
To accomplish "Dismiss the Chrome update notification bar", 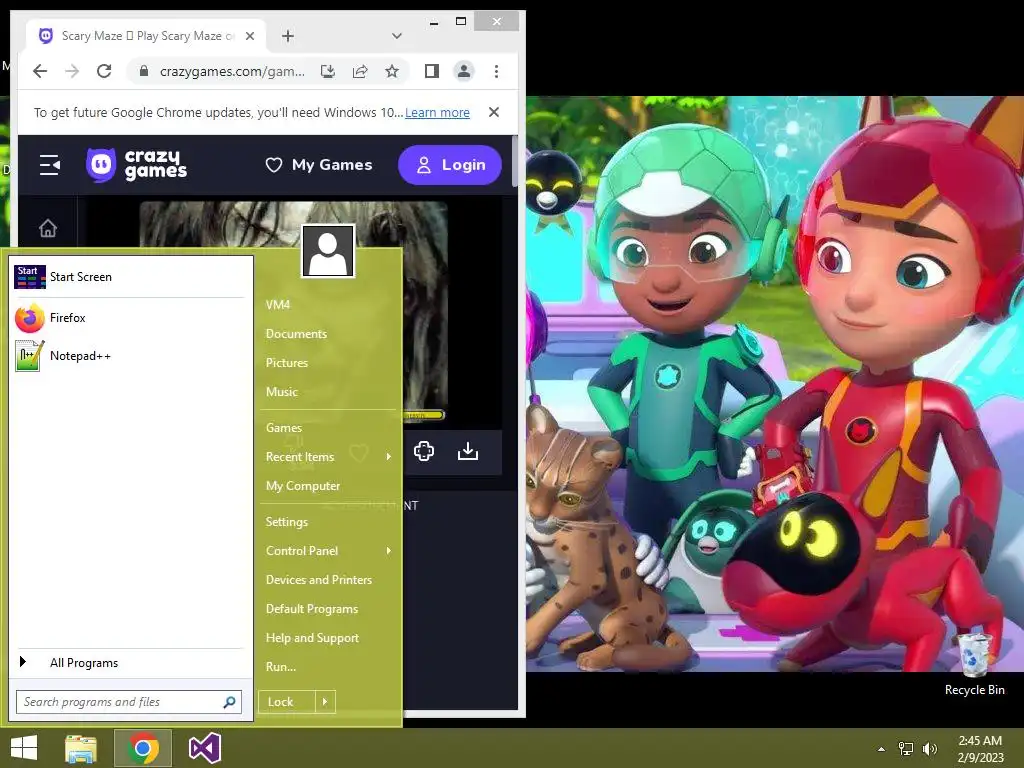I will click(494, 112).
